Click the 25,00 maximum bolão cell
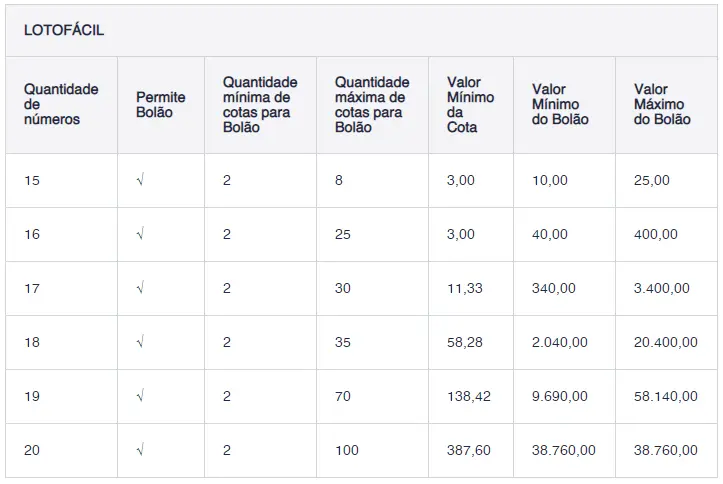 click(x=652, y=181)
